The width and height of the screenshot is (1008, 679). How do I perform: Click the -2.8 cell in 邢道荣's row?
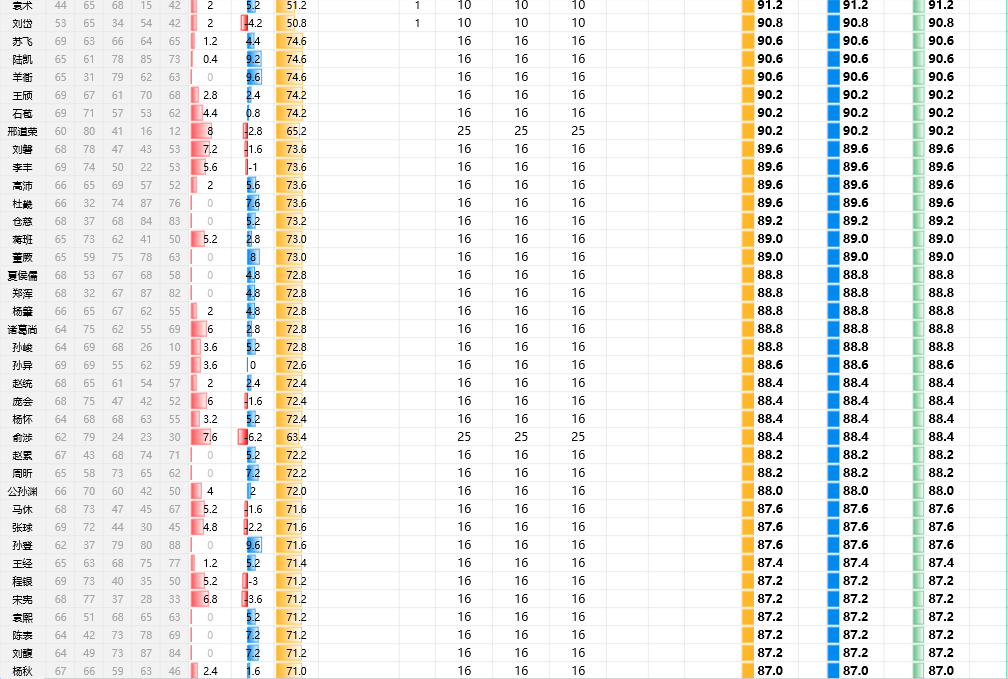(252, 131)
